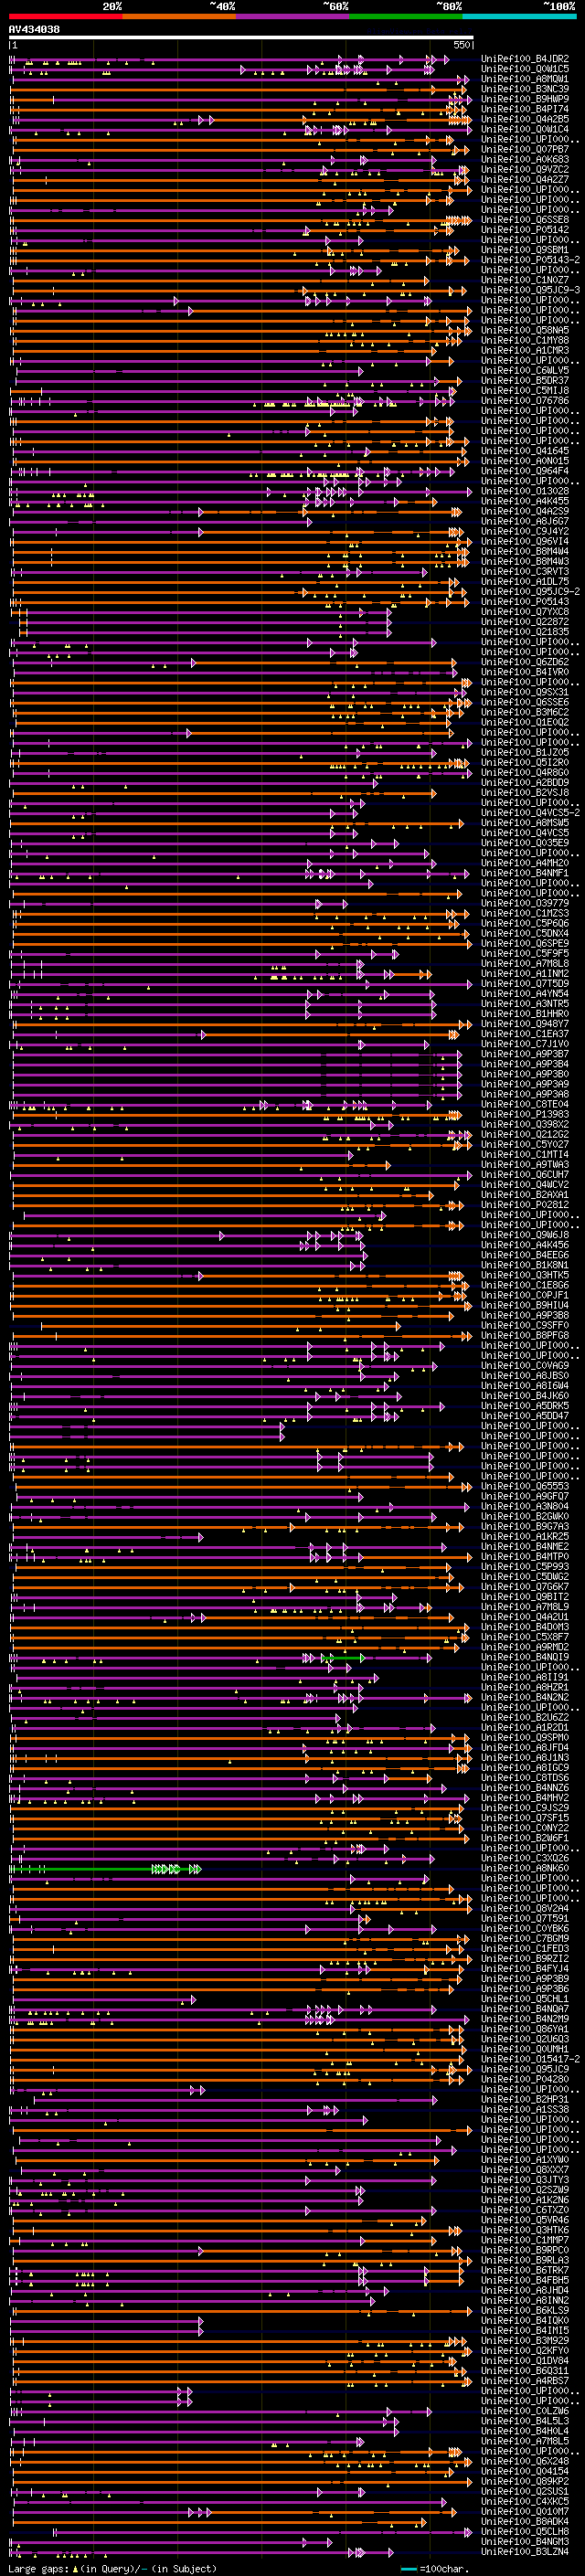Click the green ~80% legend color
The width and height of the screenshot is (585, 2576).
click(406, 16)
